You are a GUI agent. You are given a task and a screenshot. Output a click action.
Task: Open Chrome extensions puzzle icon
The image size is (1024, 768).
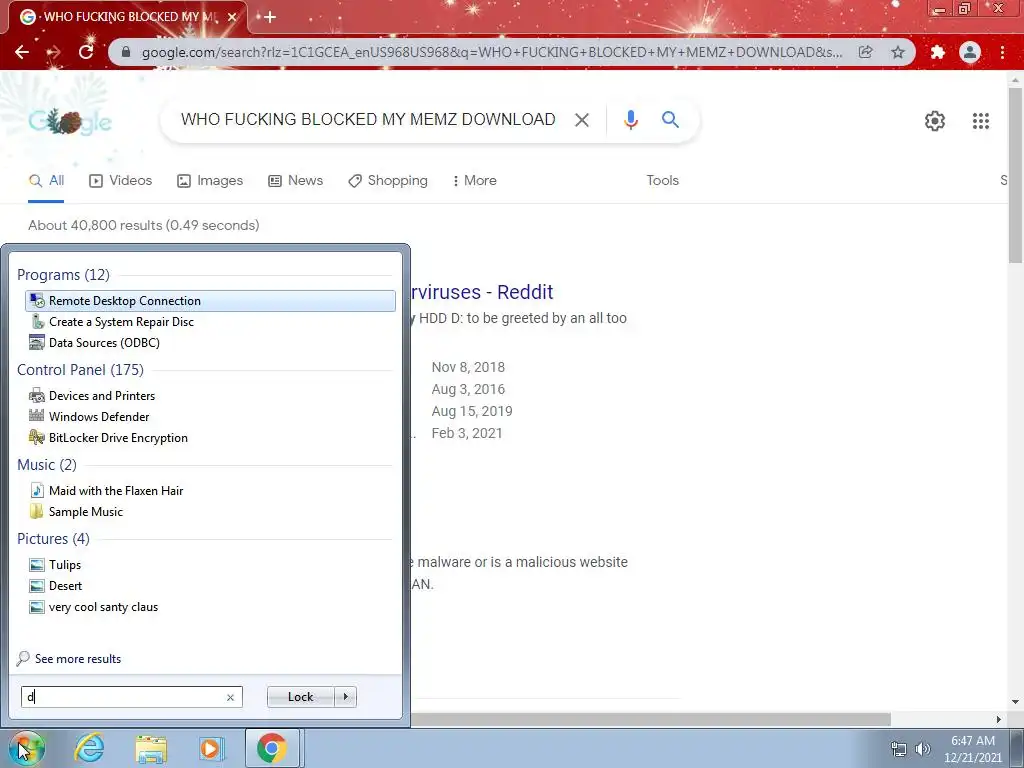(x=937, y=52)
